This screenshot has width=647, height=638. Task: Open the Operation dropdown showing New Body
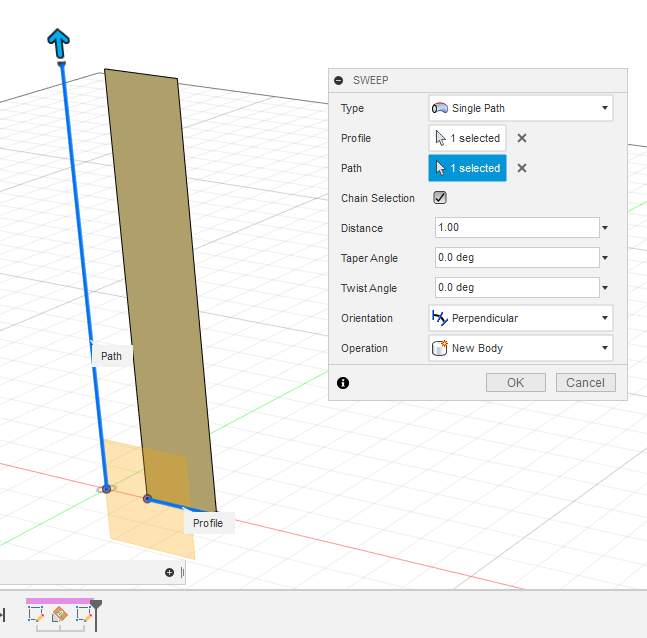pyautogui.click(x=521, y=348)
